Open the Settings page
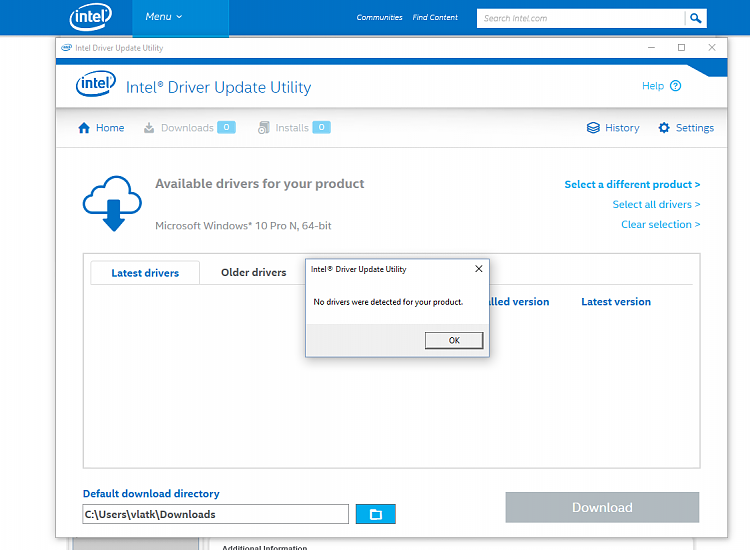The width and height of the screenshot is (750, 550). 695,128
